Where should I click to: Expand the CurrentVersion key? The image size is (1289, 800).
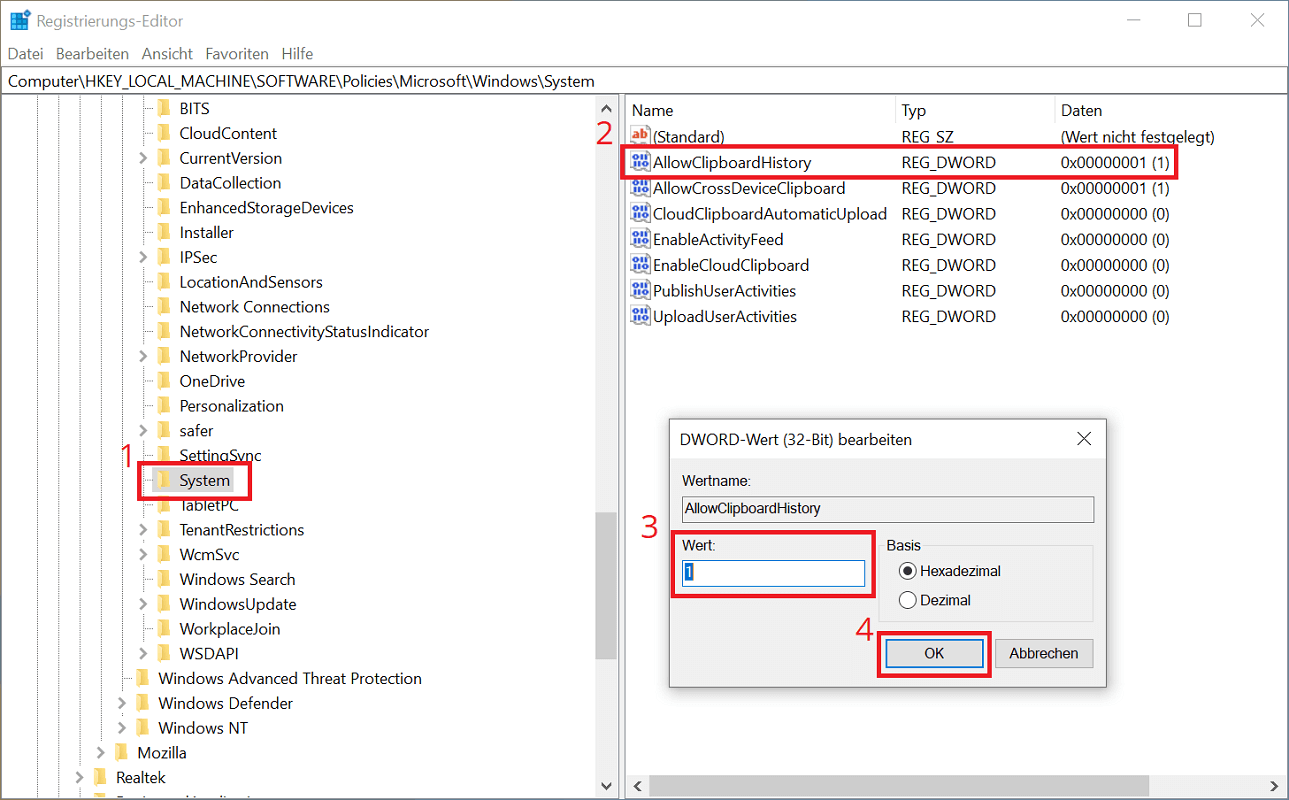[142, 158]
